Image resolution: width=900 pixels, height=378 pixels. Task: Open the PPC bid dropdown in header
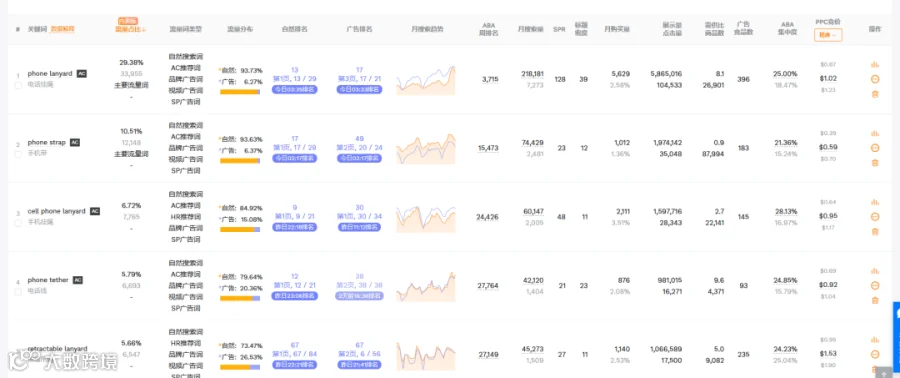click(828, 35)
